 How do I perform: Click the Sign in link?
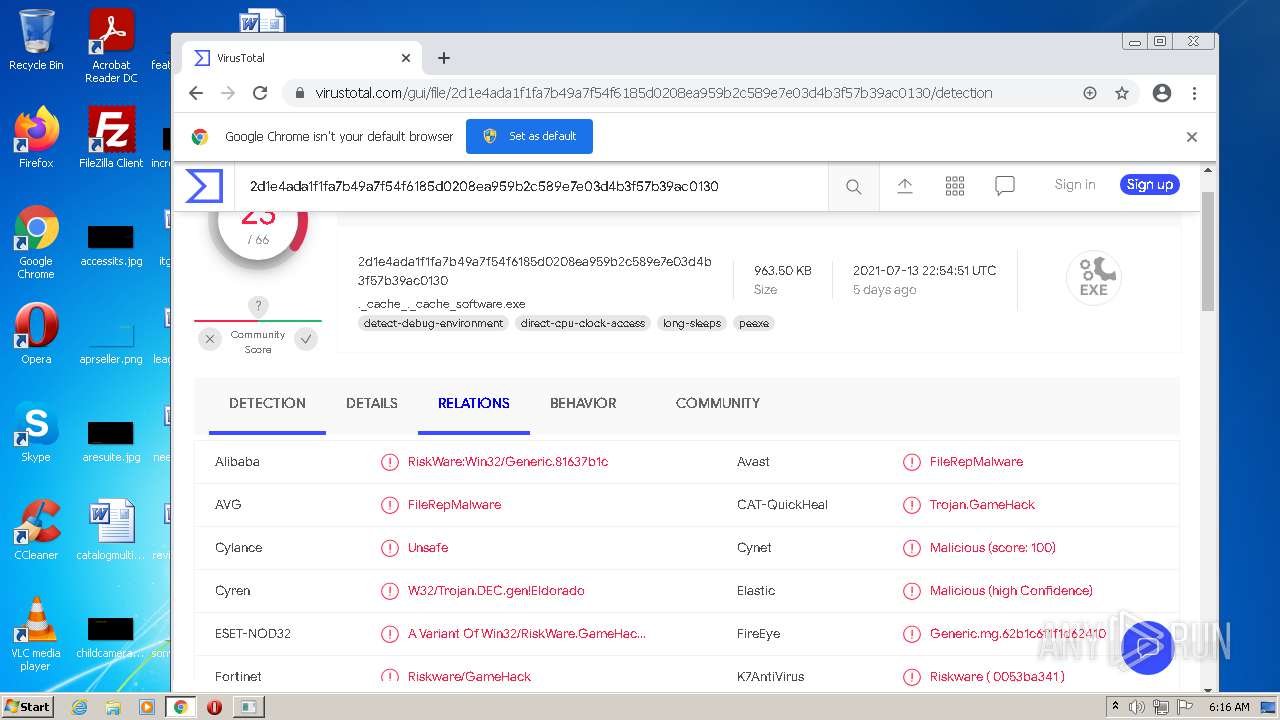(x=1075, y=185)
